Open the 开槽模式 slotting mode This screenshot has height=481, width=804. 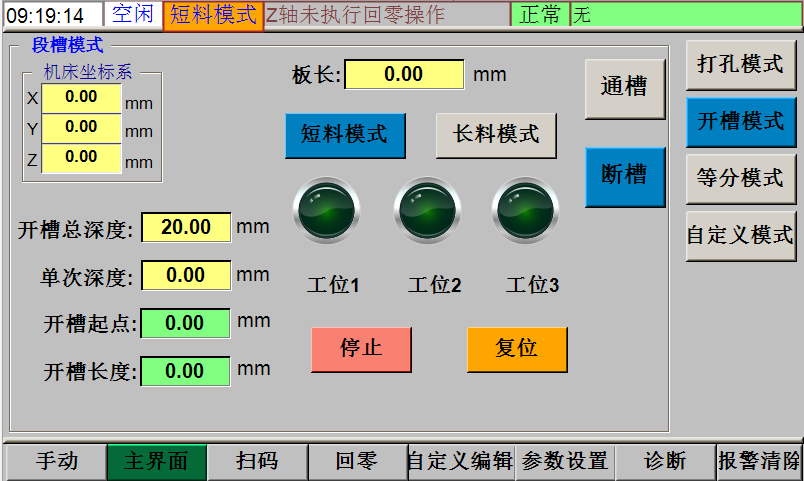(740, 121)
